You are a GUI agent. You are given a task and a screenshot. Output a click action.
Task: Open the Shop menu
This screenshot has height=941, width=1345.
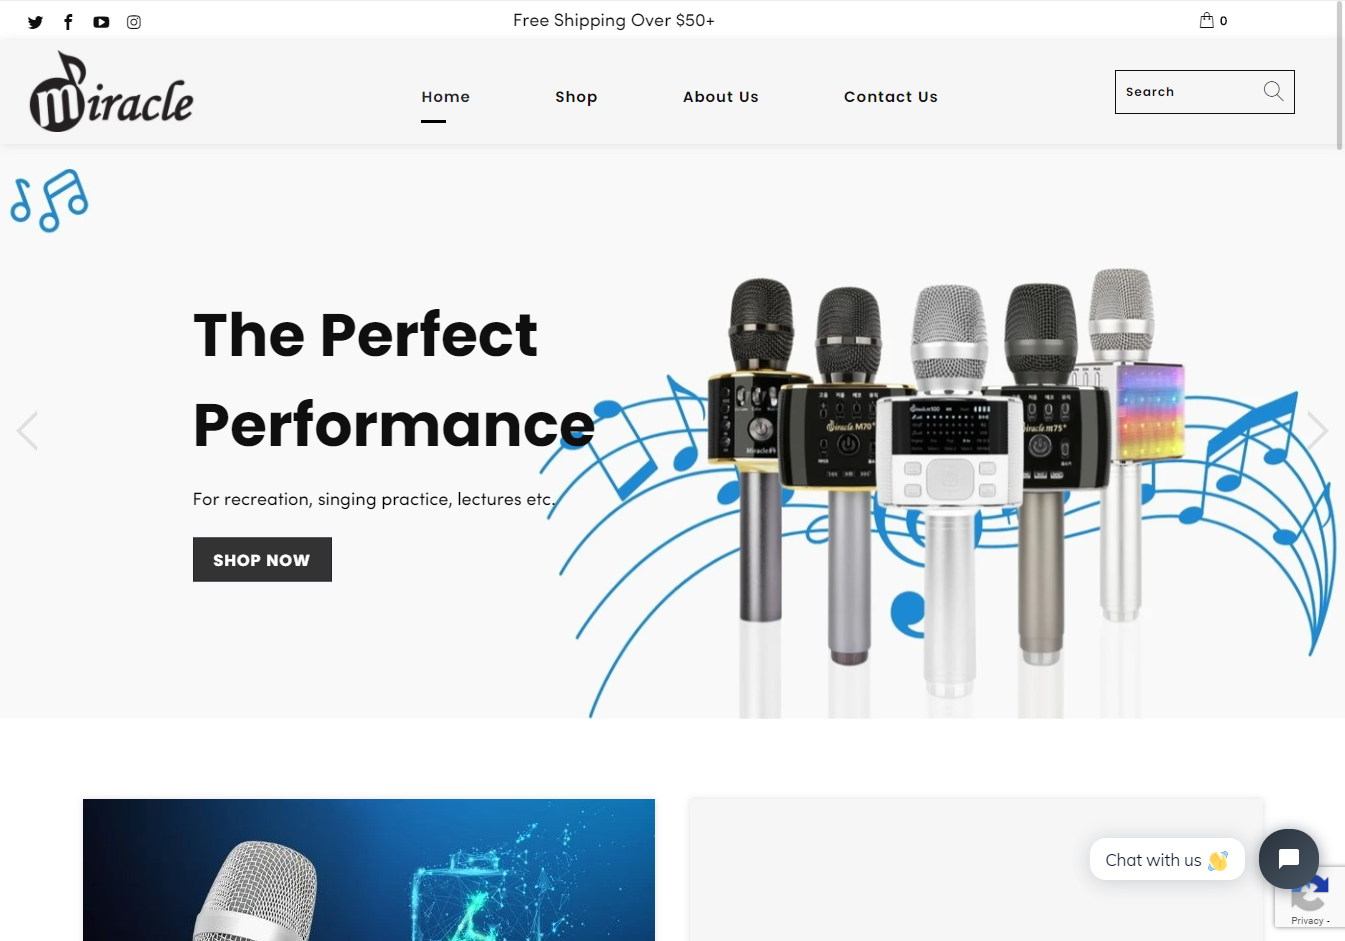pyautogui.click(x=576, y=97)
